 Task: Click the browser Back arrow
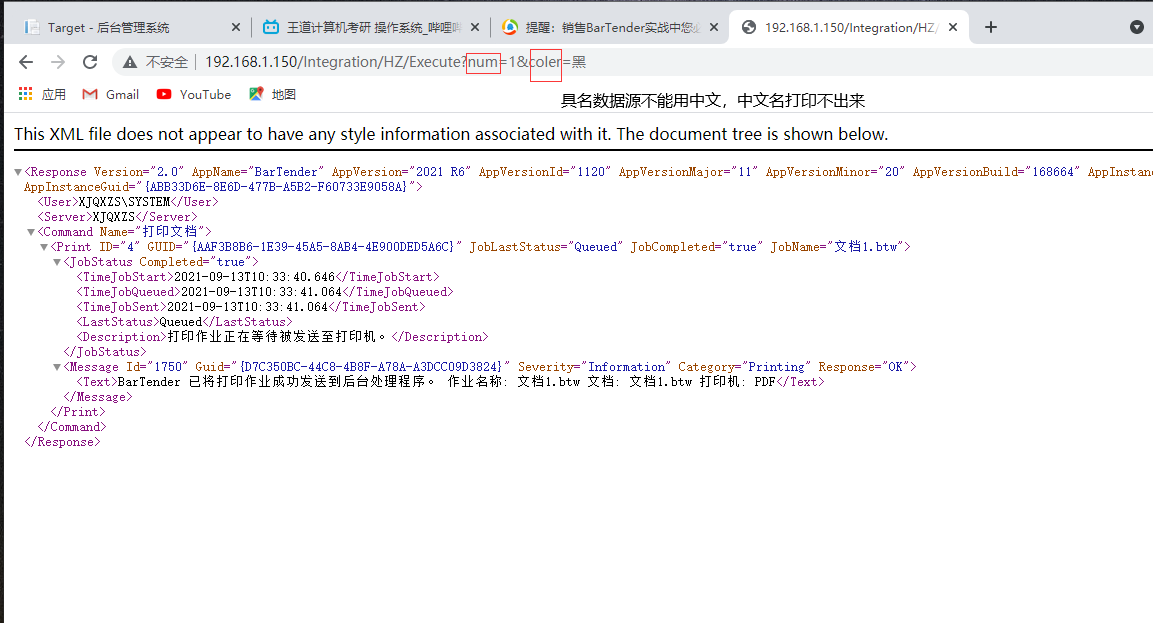pos(26,62)
